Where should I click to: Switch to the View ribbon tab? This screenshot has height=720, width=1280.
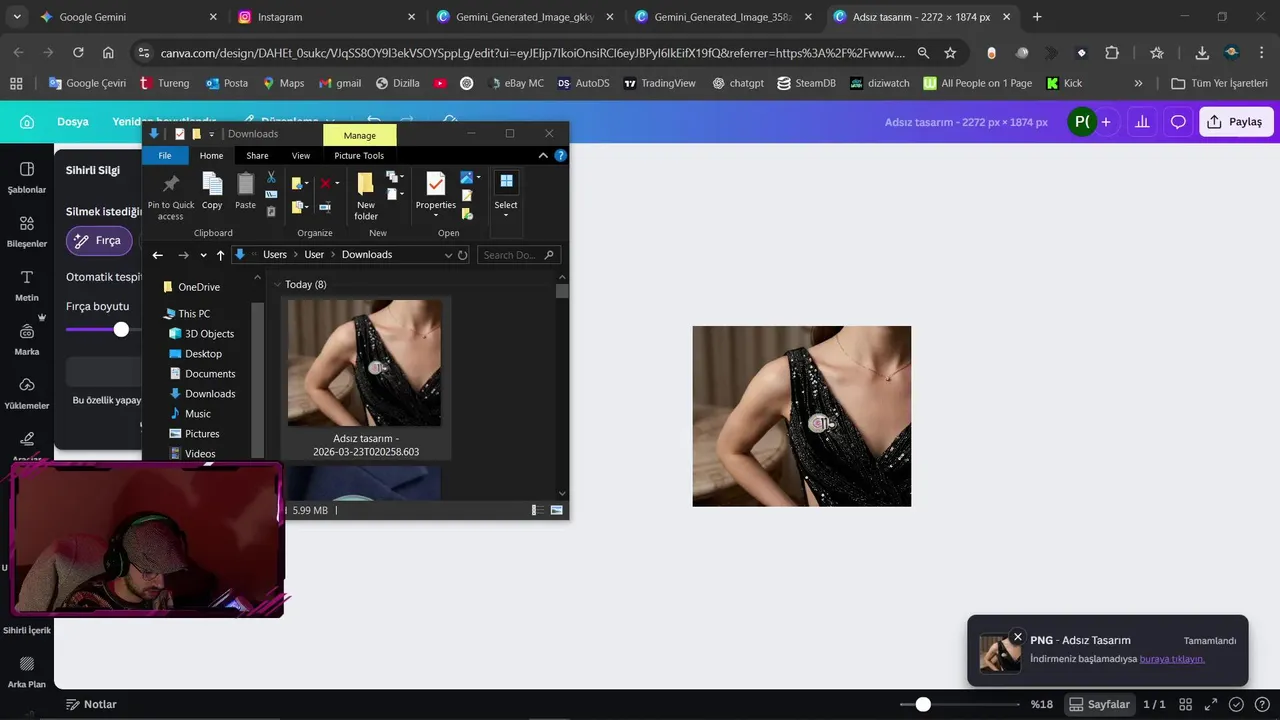point(301,155)
